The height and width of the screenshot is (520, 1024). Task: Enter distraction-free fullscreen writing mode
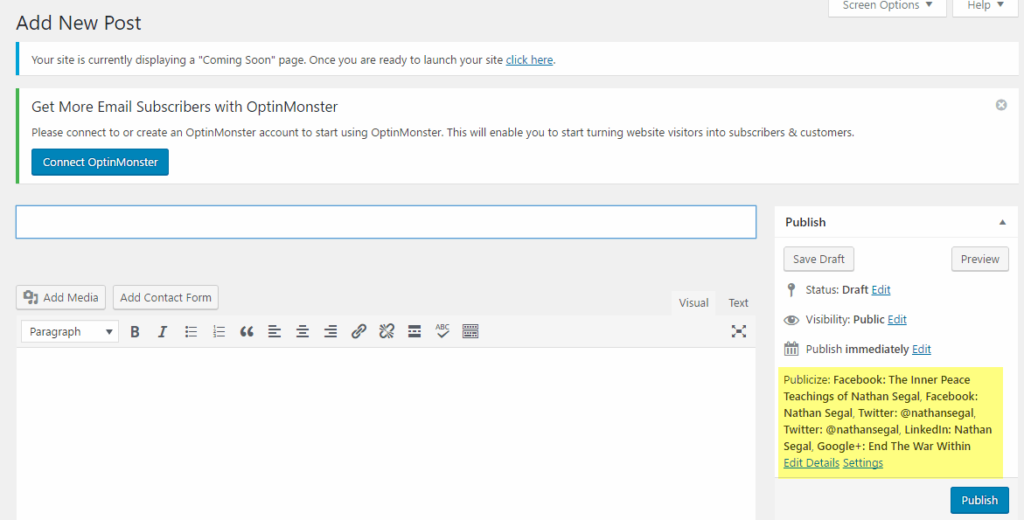(739, 331)
